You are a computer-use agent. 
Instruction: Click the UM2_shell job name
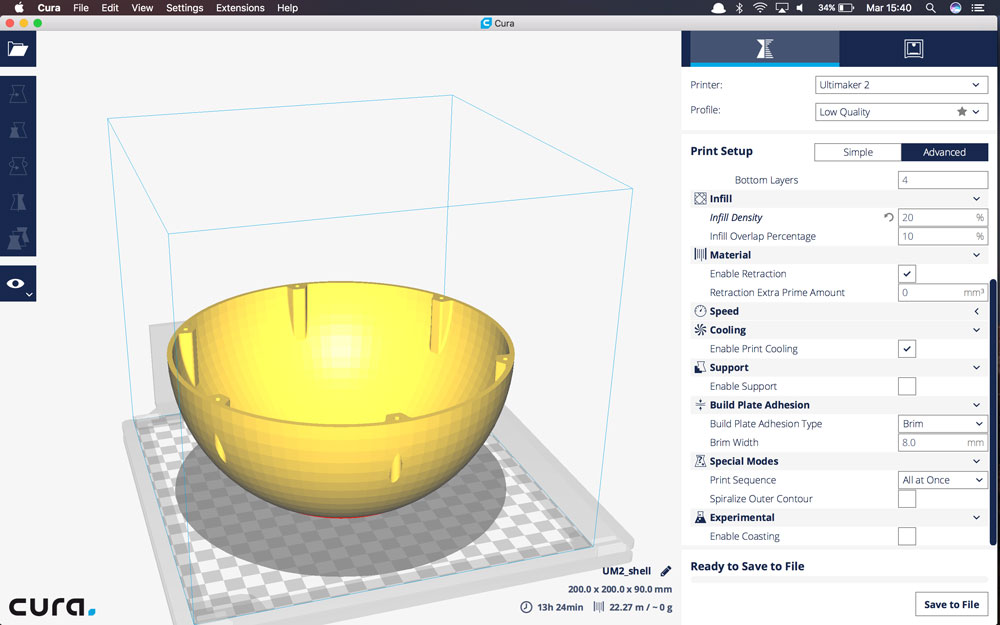pos(626,571)
